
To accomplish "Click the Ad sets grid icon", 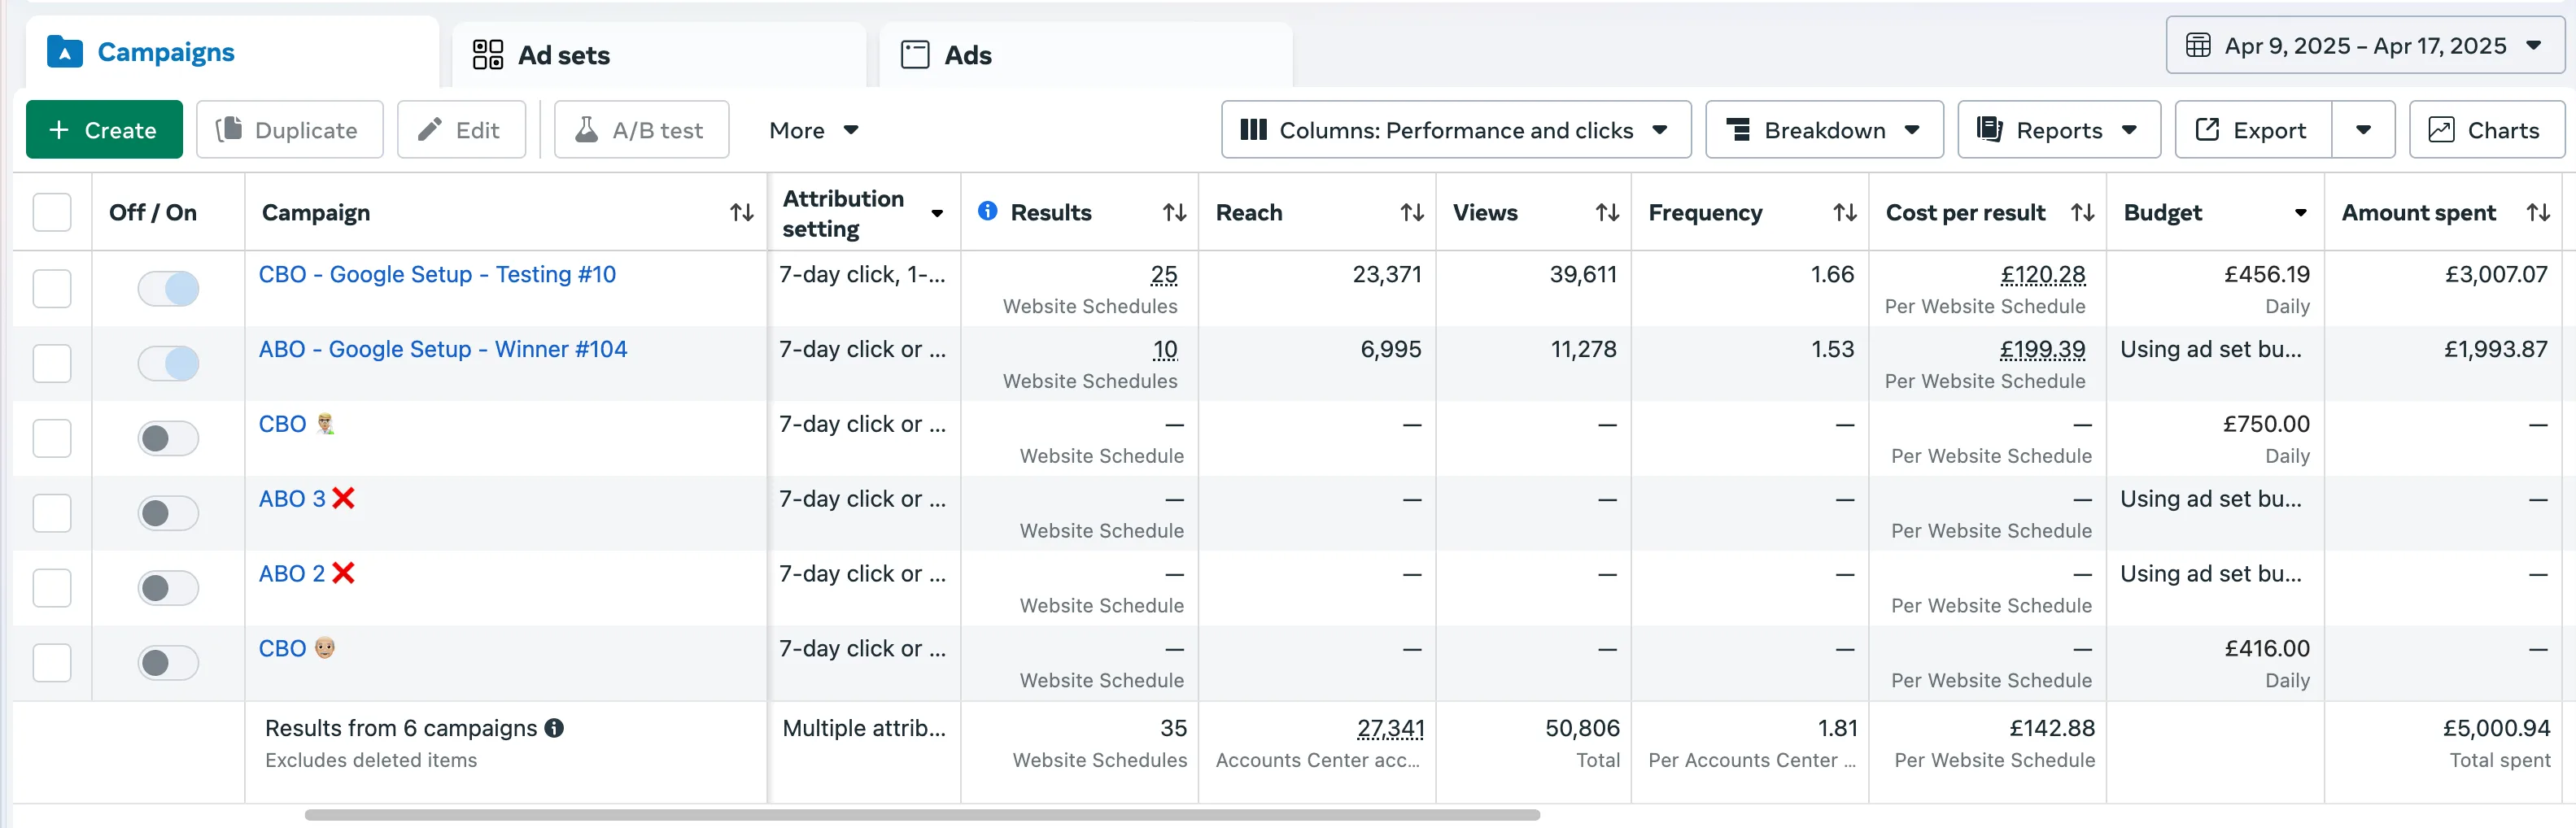I will click(487, 54).
